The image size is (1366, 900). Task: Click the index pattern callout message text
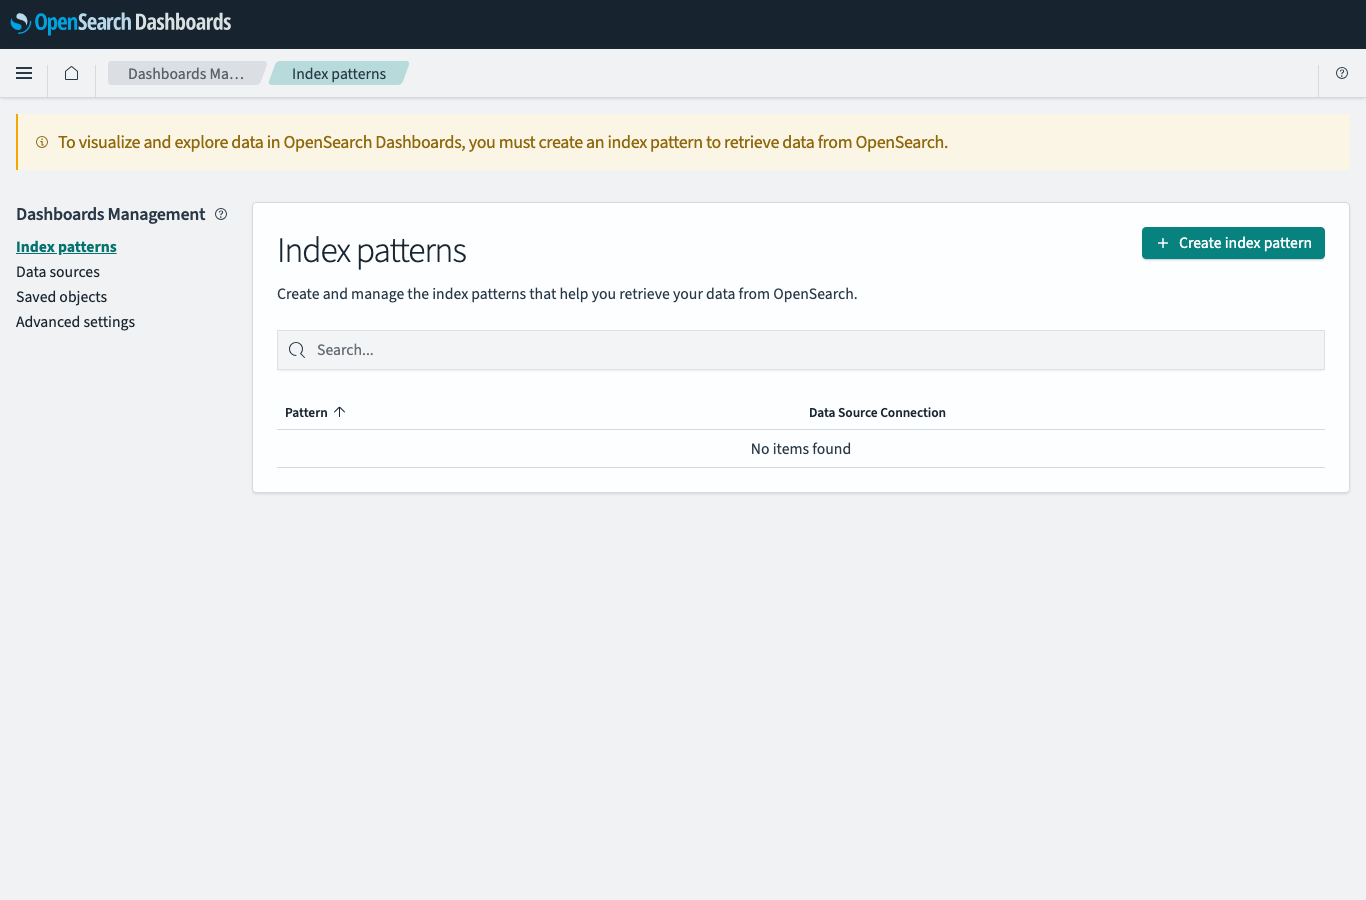click(503, 142)
